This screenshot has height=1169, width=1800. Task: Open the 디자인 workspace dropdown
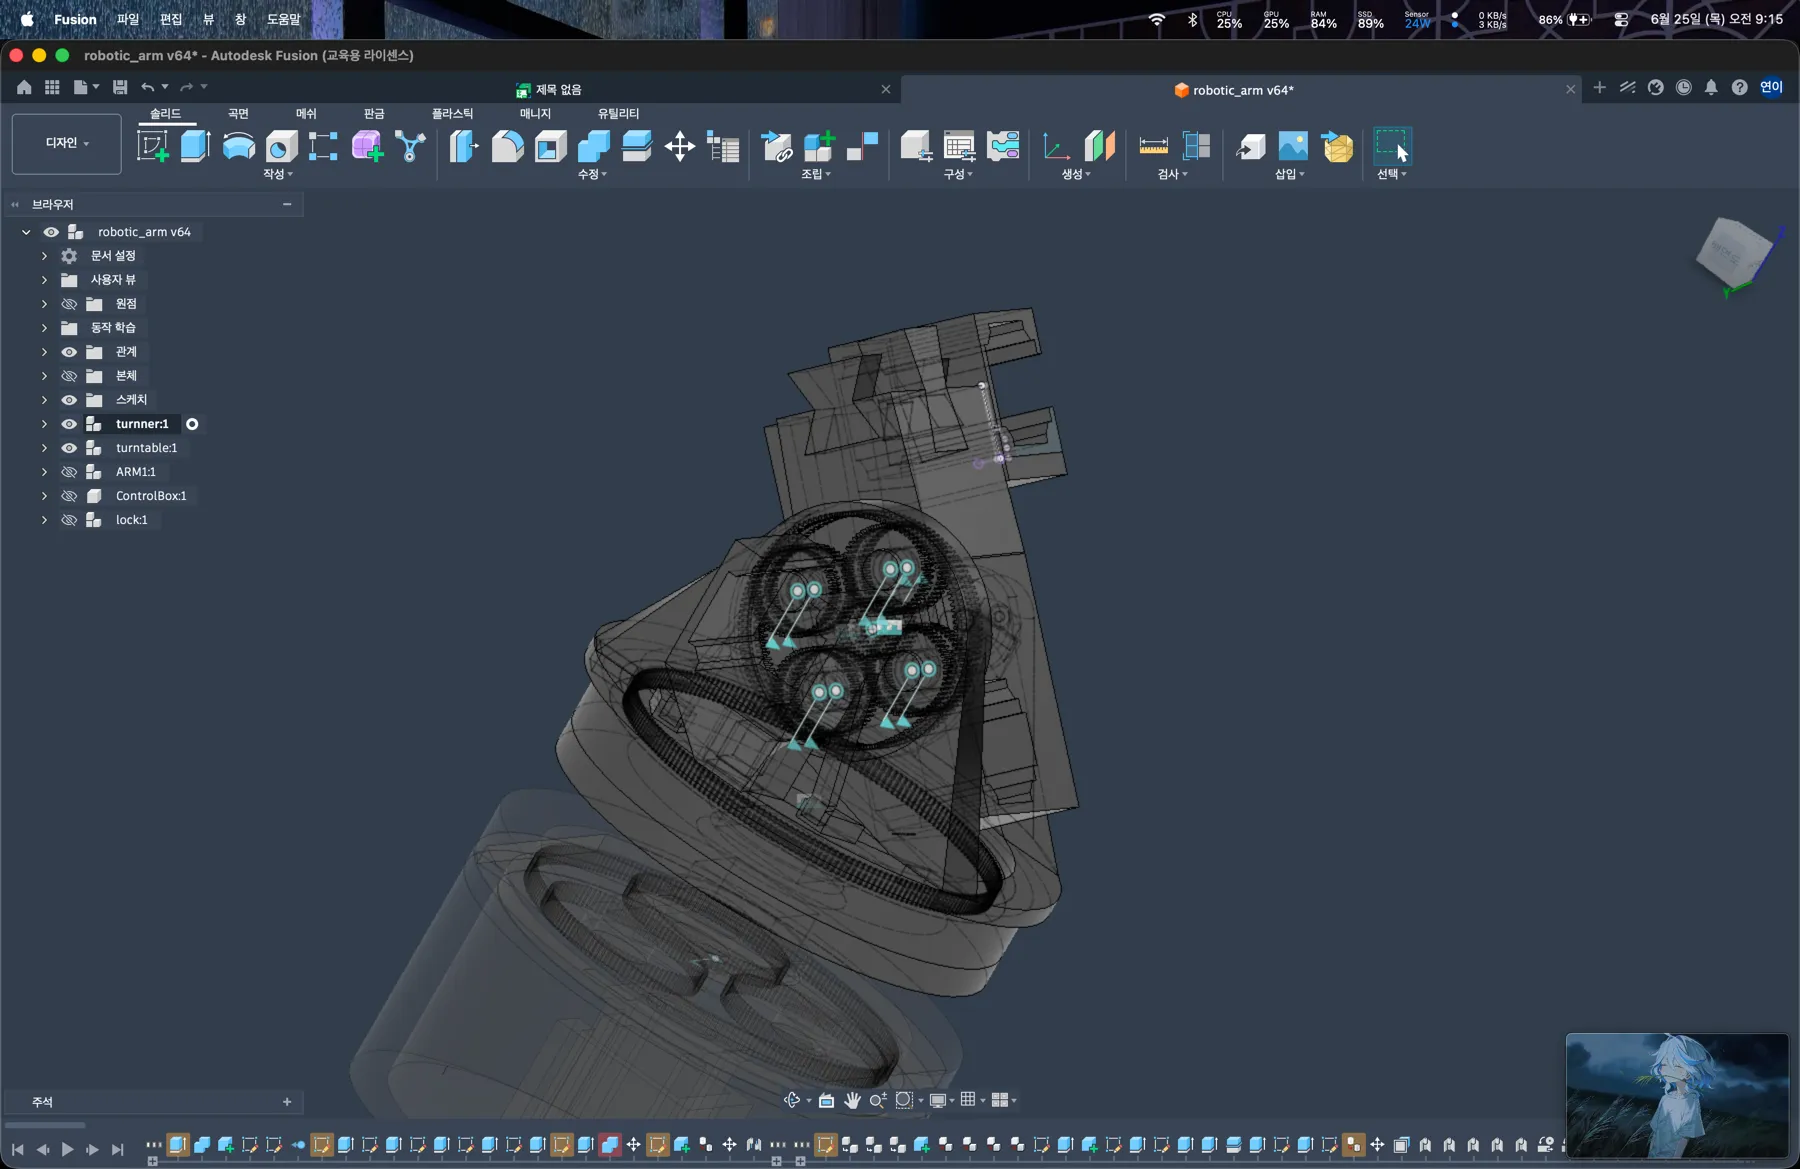click(x=67, y=143)
